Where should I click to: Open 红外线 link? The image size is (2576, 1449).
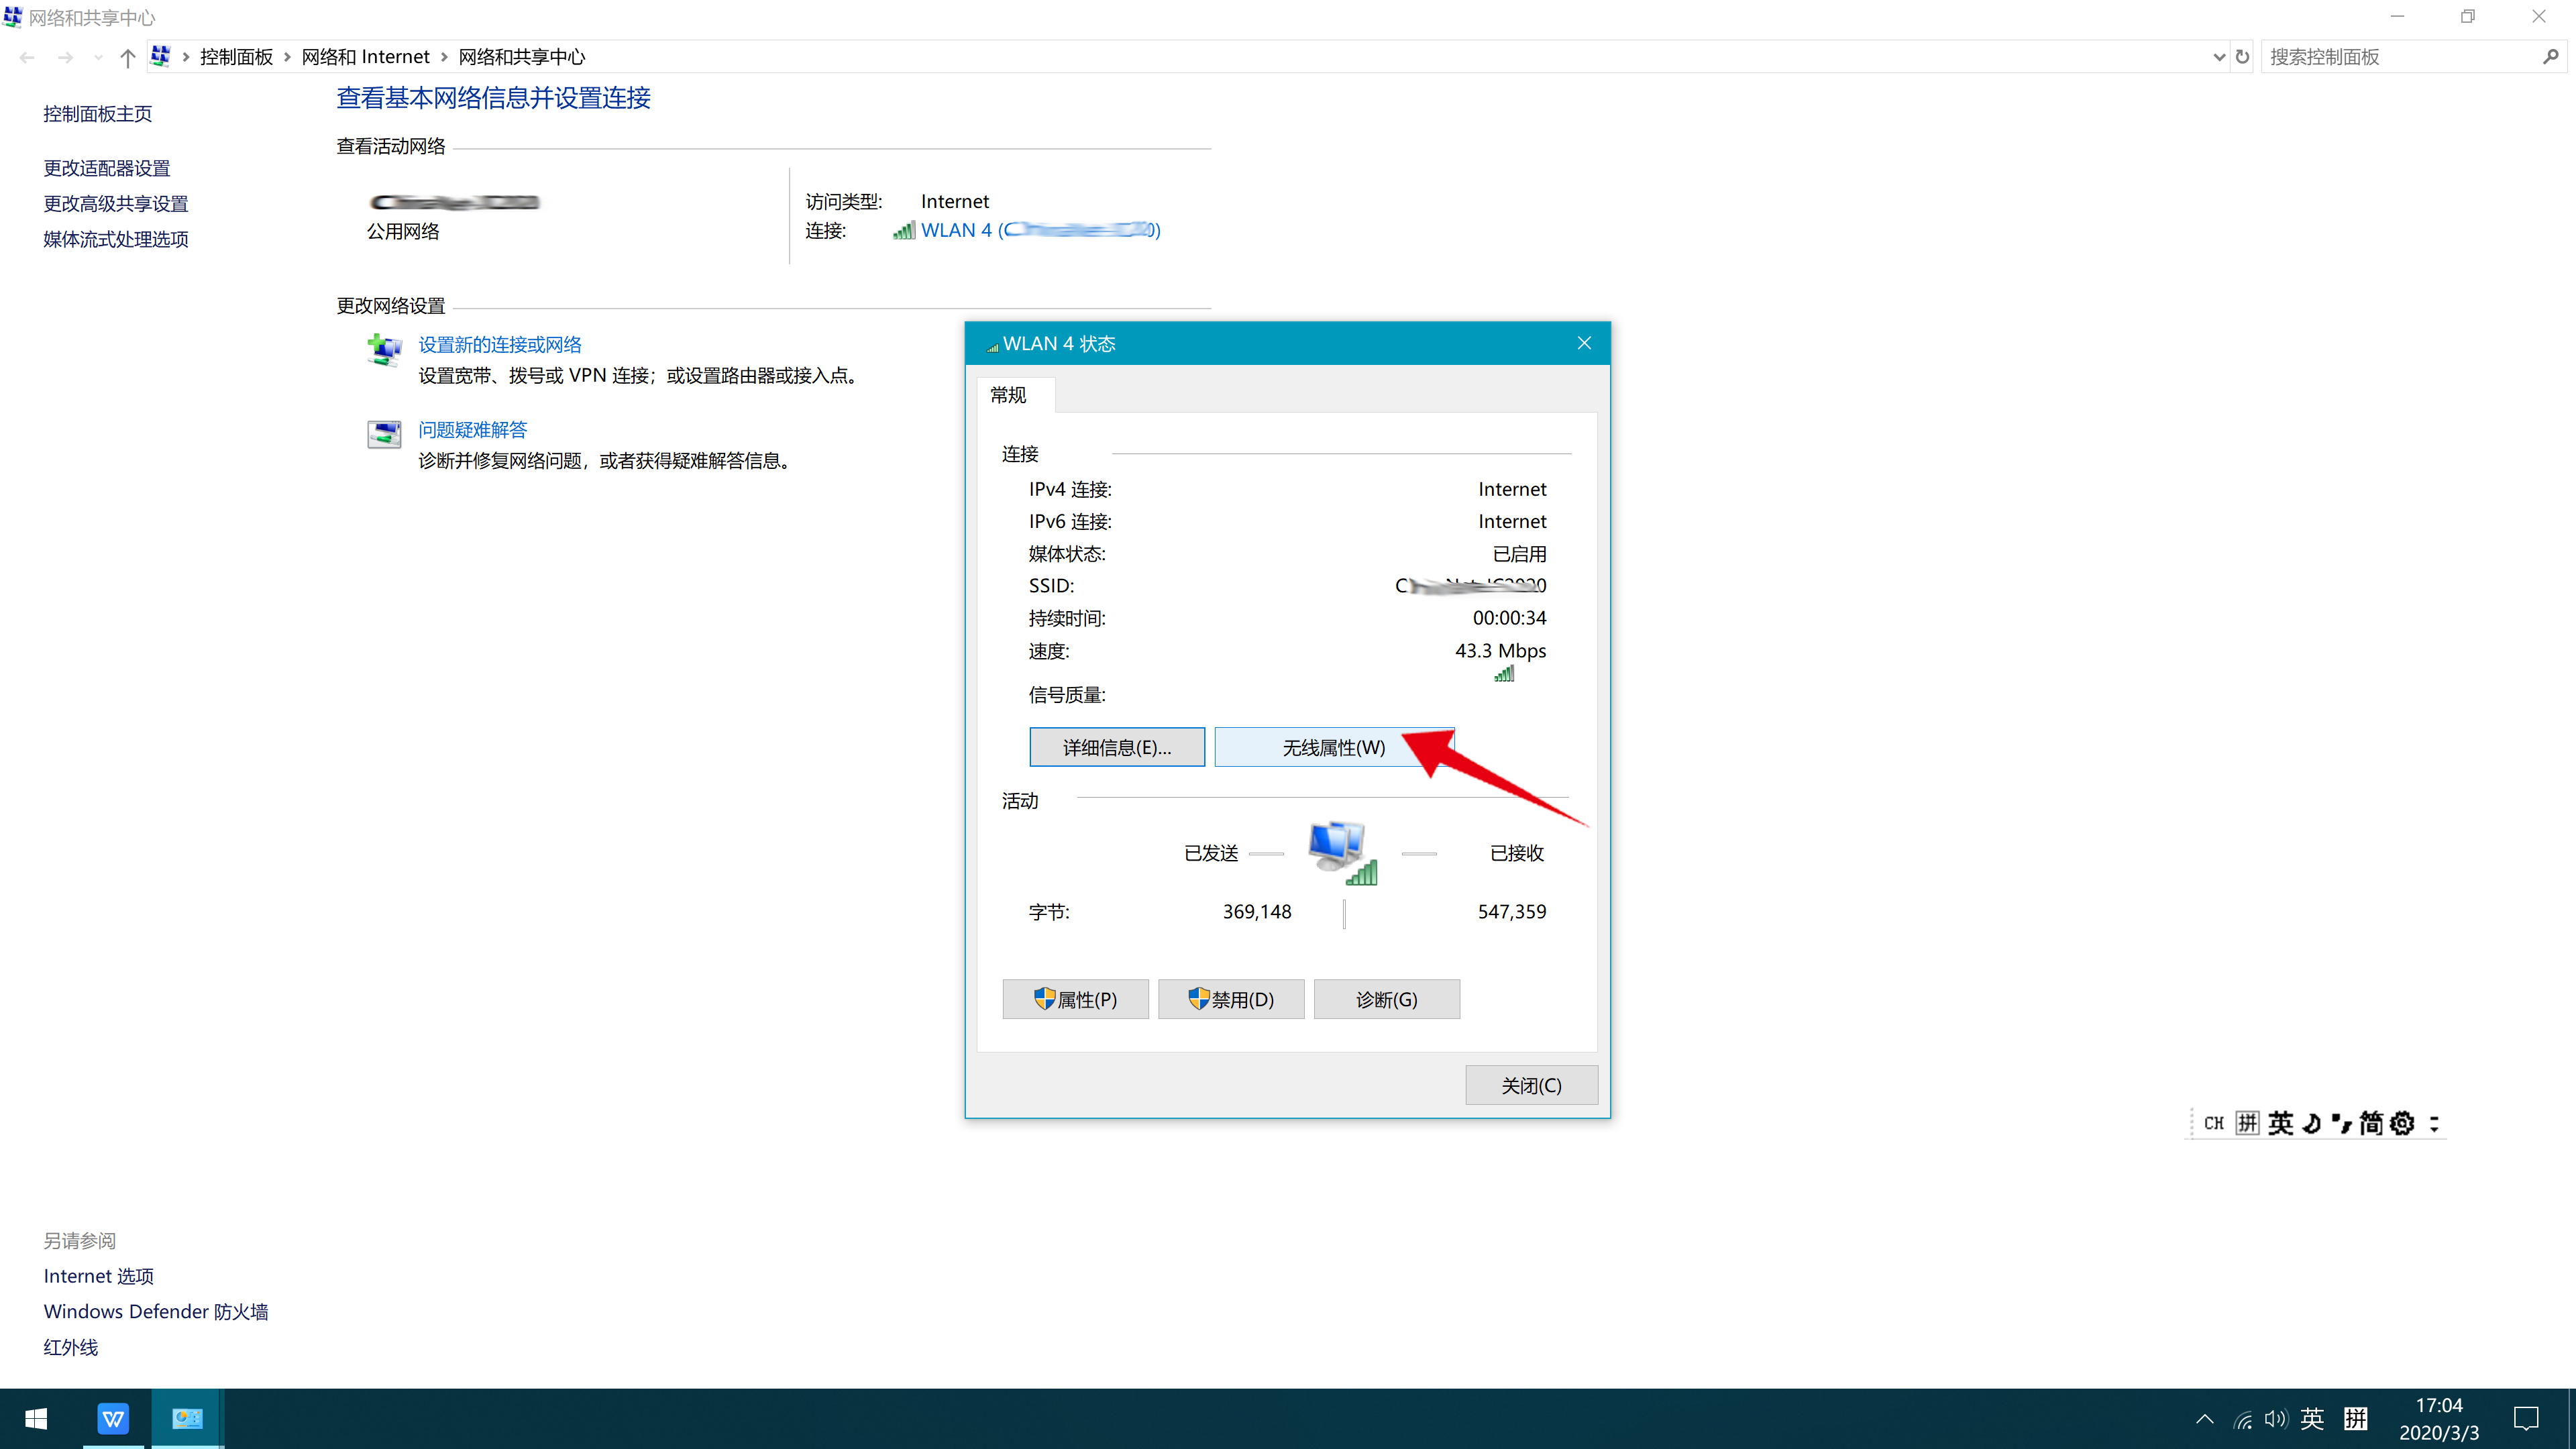tap(70, 1347)
